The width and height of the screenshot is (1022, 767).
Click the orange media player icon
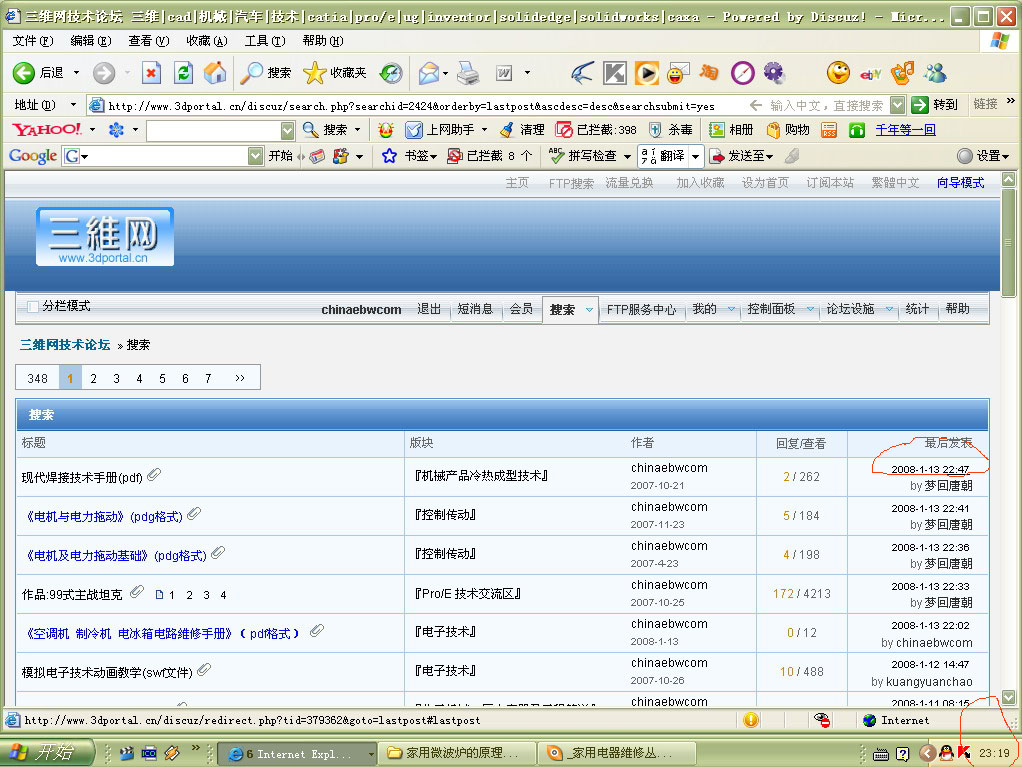(x=647, y=73)
